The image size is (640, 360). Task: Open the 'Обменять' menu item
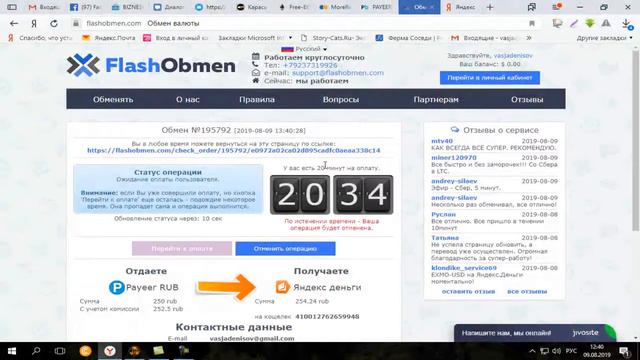113,99
